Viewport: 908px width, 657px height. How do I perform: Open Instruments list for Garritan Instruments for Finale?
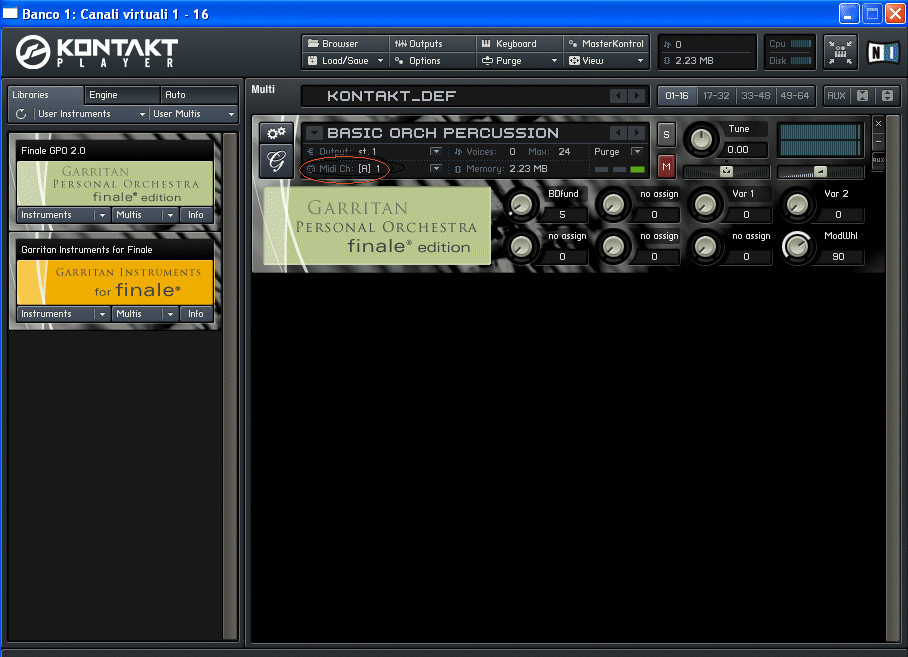click(x=63, y=314)
